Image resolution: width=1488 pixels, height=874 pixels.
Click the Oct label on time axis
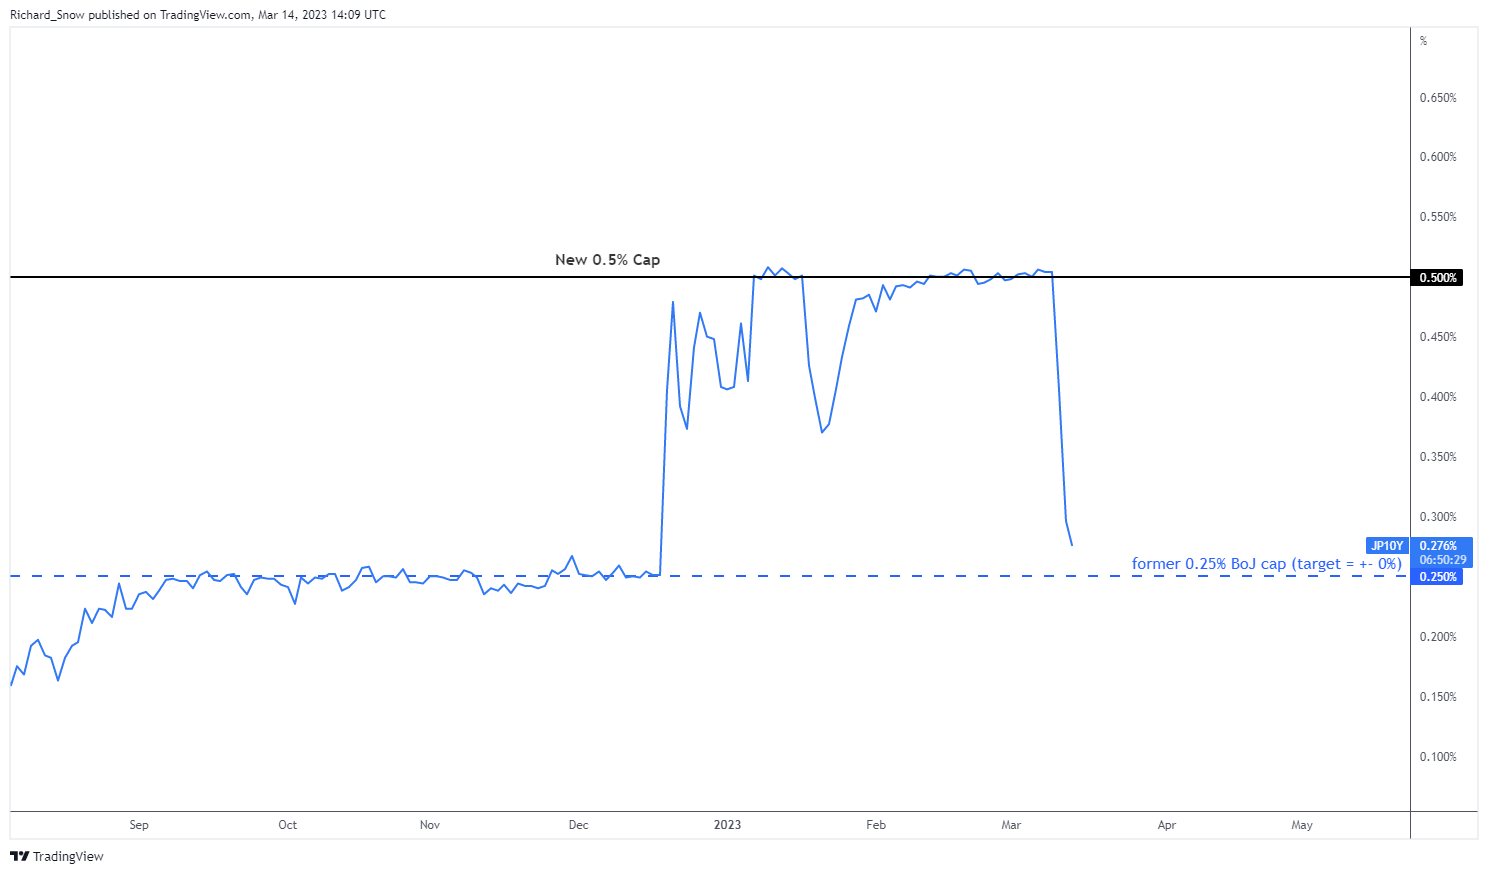pyautogui.click(x=288, y=825)
